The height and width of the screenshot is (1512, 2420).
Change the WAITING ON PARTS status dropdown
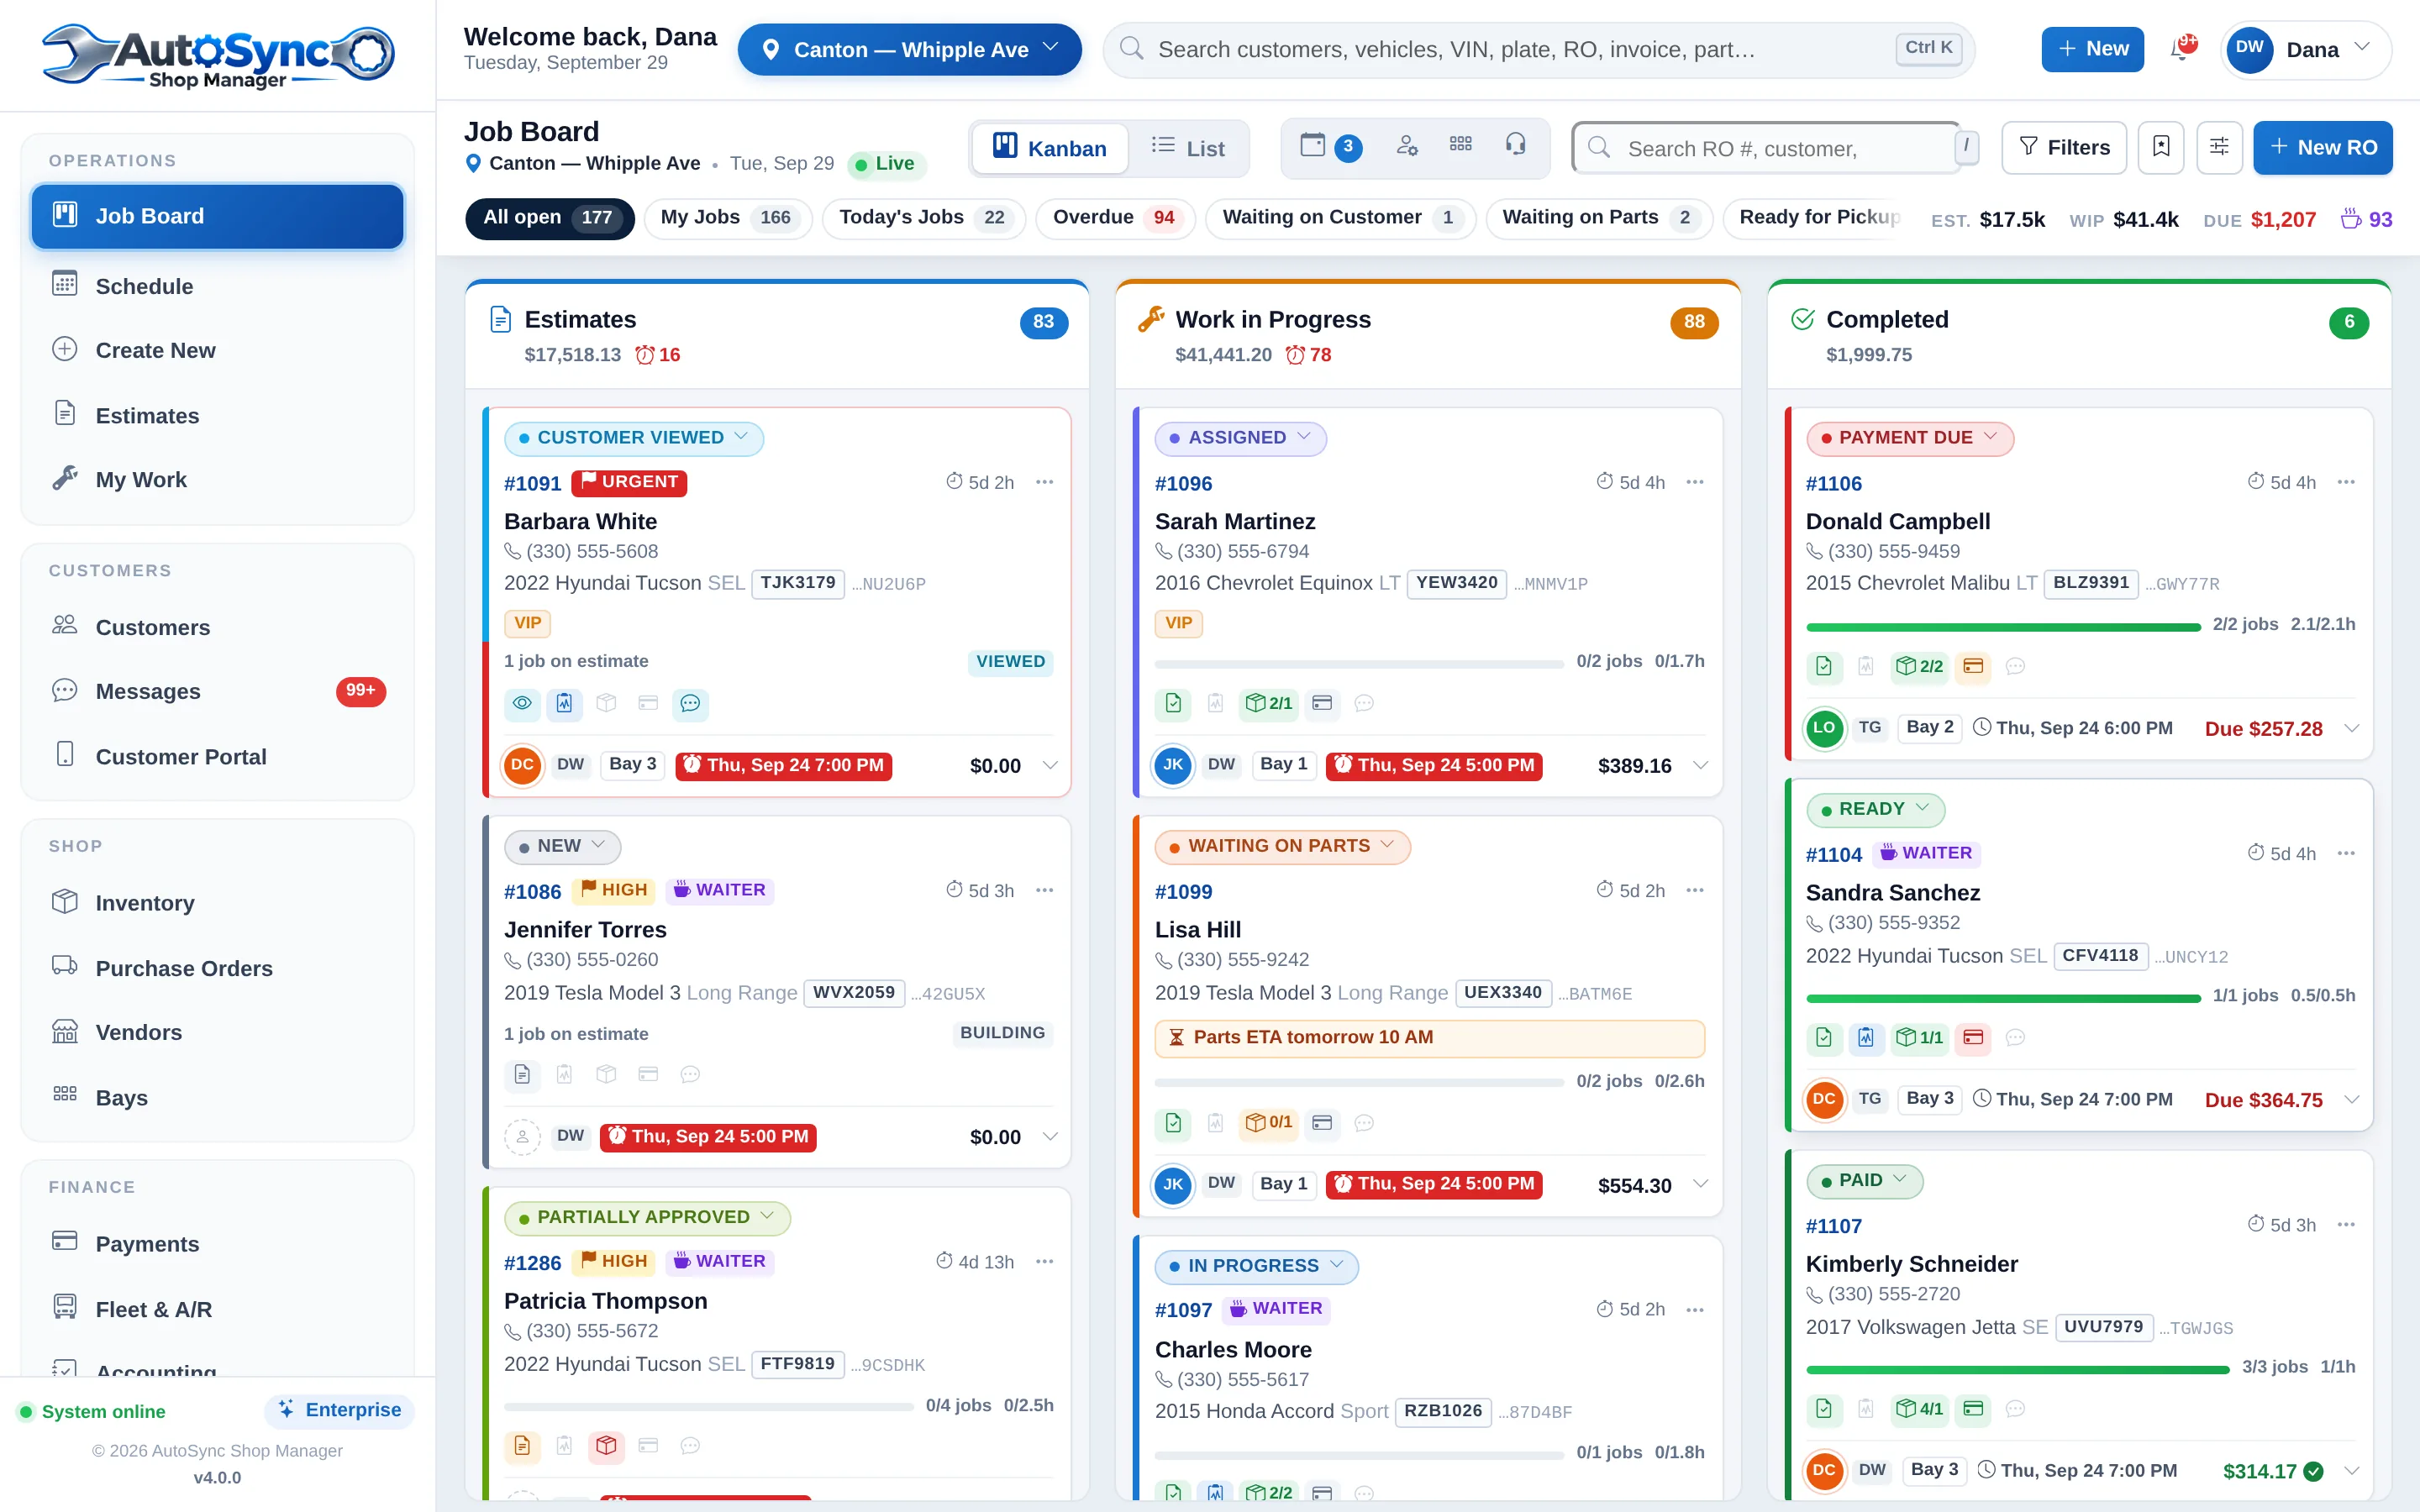click(1282, 846)
